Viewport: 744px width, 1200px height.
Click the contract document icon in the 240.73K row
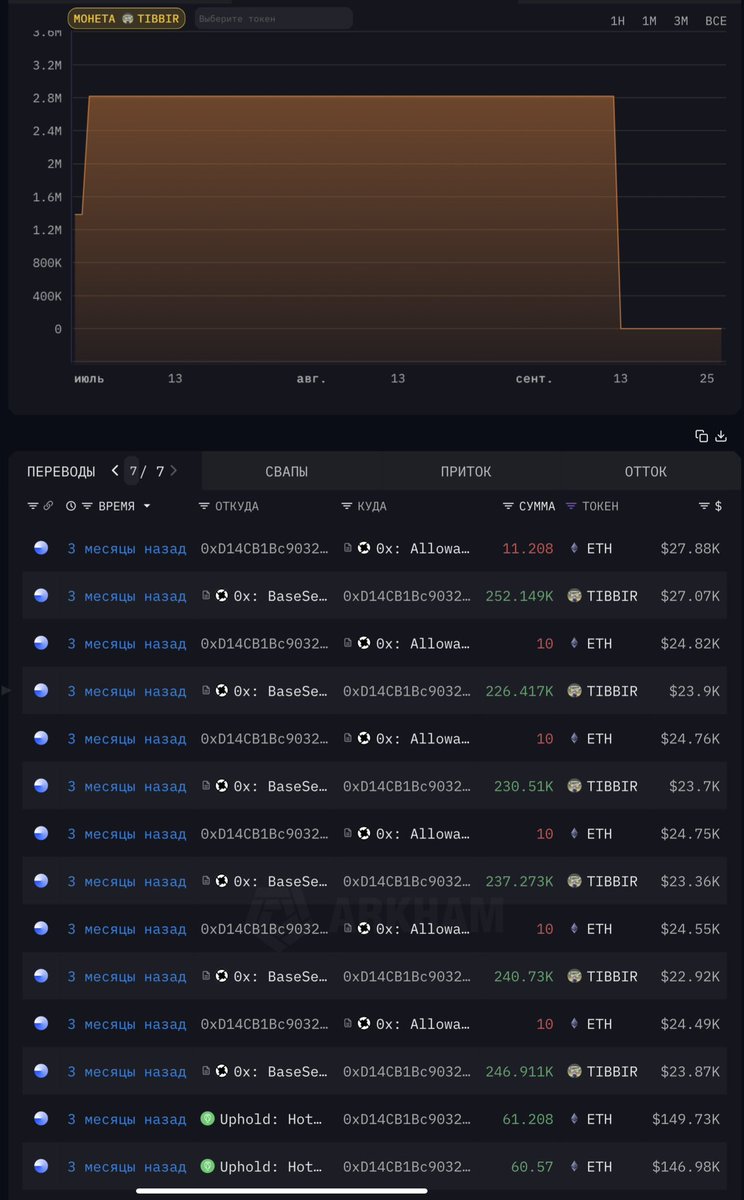point(206,976)
